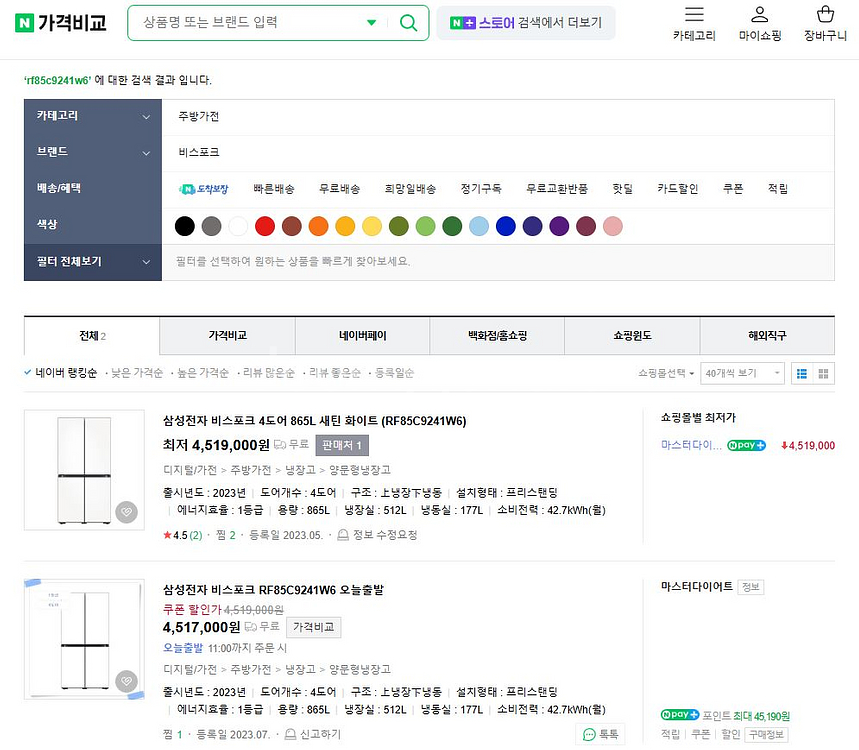Image resolution: width=859 pixels, height=750 pixels.
Task: Switch to the 전체 tab
Action: pyautogui.click(x=92, y=336)
